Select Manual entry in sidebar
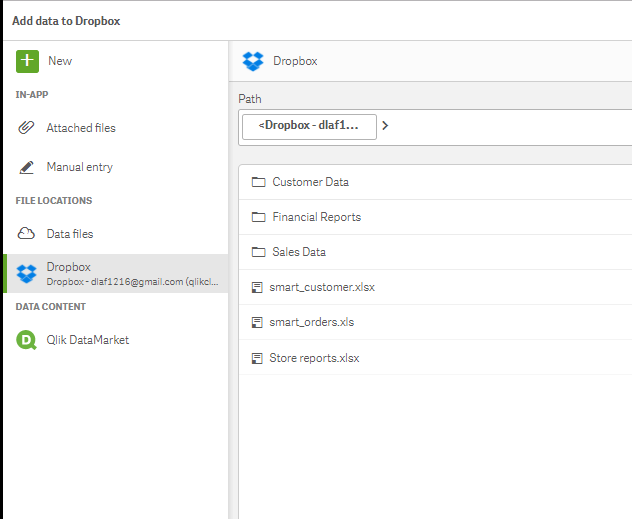Viewport: 632px width, 519px height. coord(79,167)
